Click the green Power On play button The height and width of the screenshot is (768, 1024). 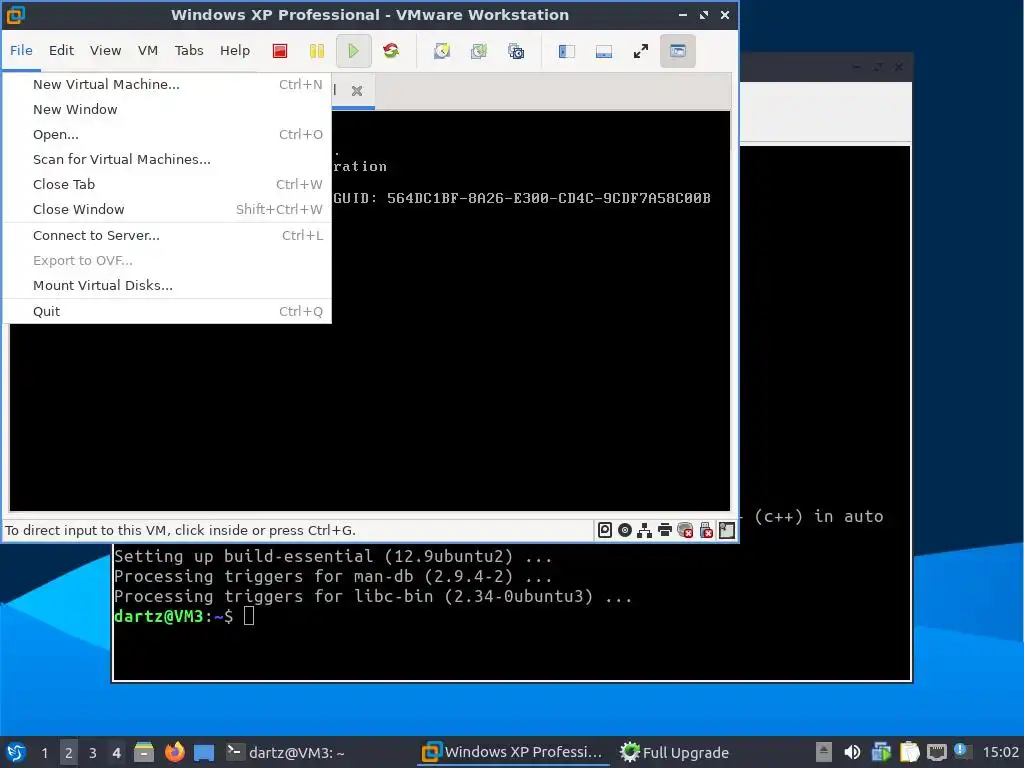point(353,51)
